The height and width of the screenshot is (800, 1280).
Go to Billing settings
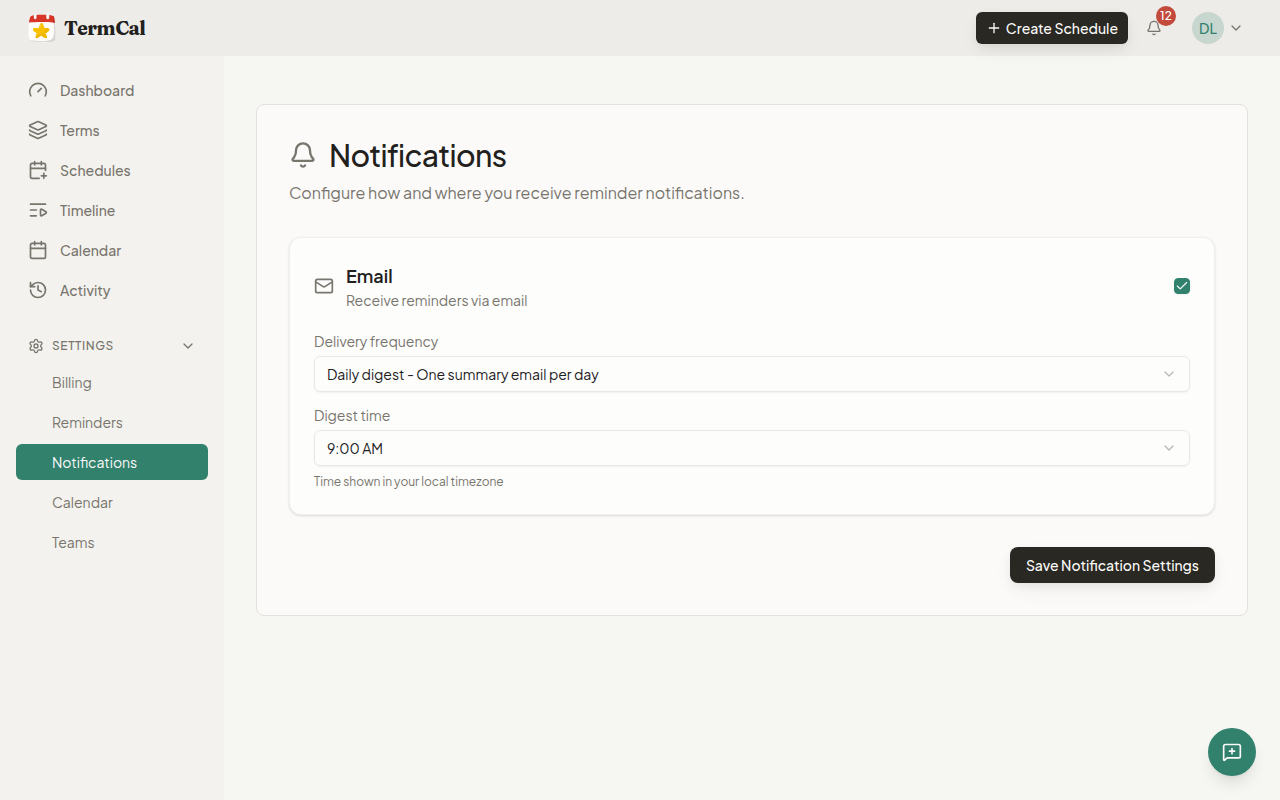click(72, 383)
